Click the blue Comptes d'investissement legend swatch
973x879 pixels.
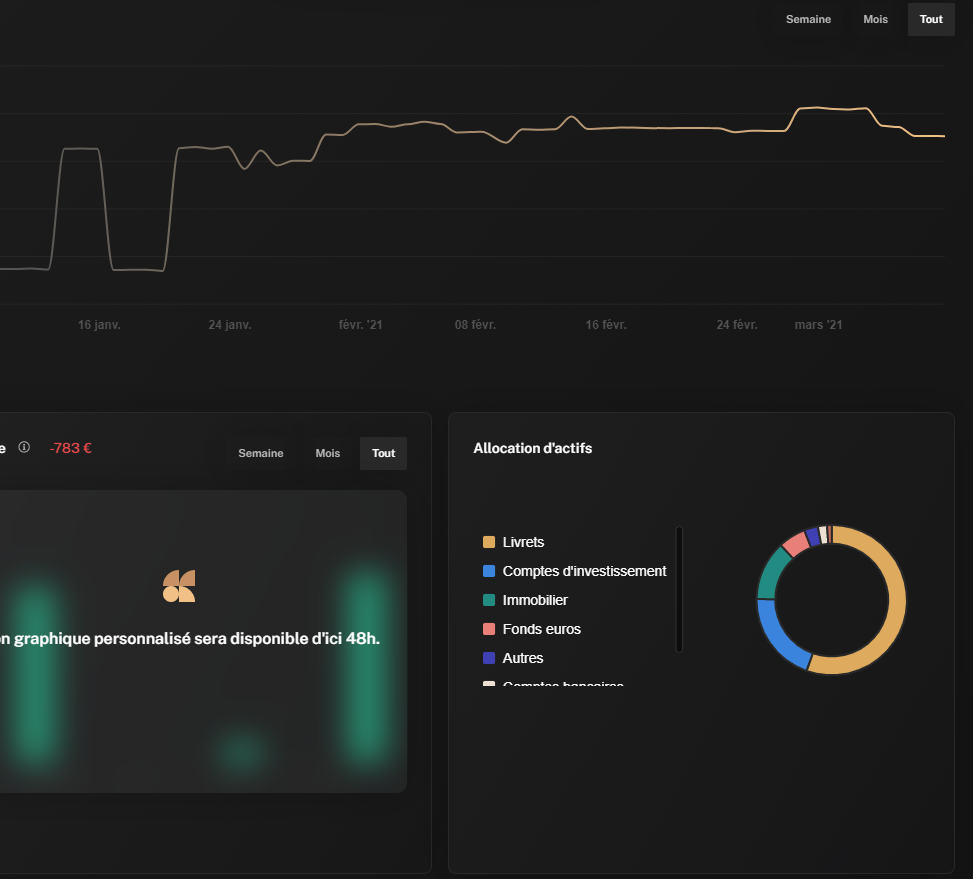(489, 571)
